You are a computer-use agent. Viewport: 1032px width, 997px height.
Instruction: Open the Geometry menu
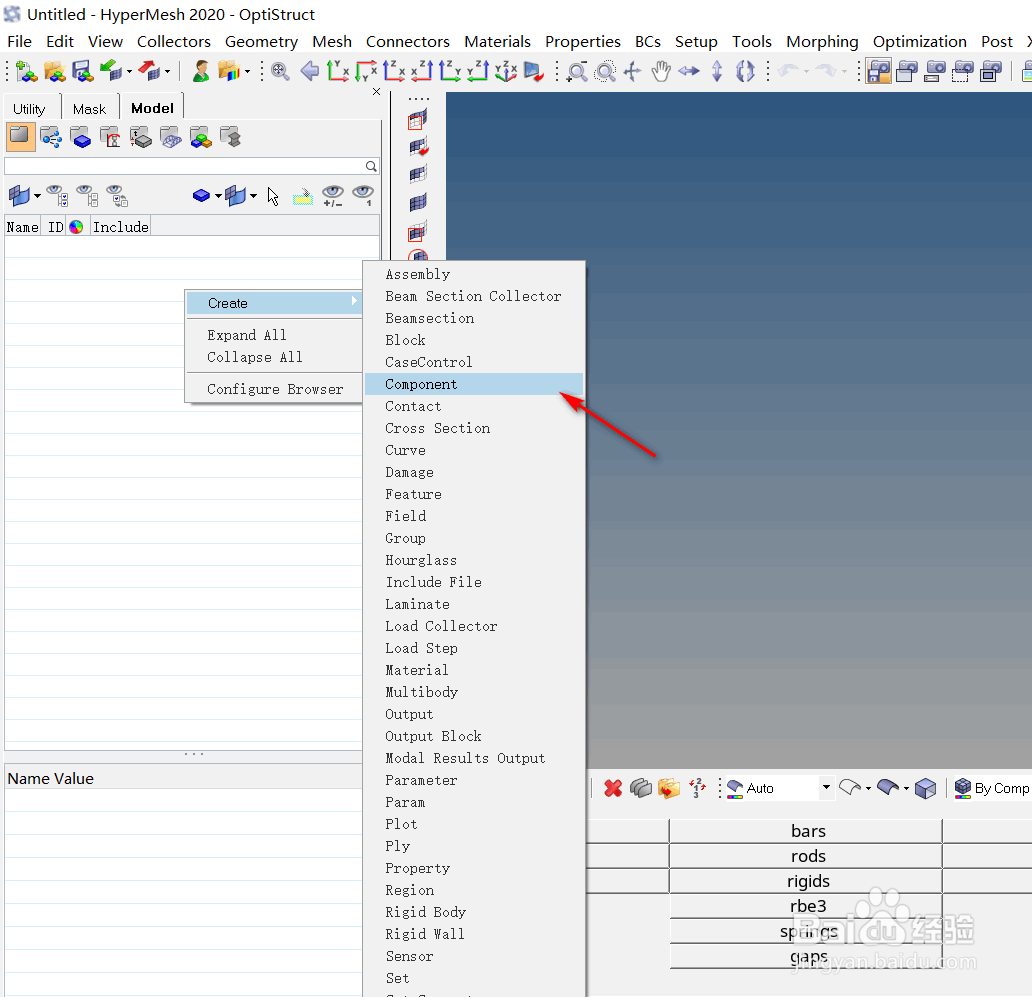(261, 41)
